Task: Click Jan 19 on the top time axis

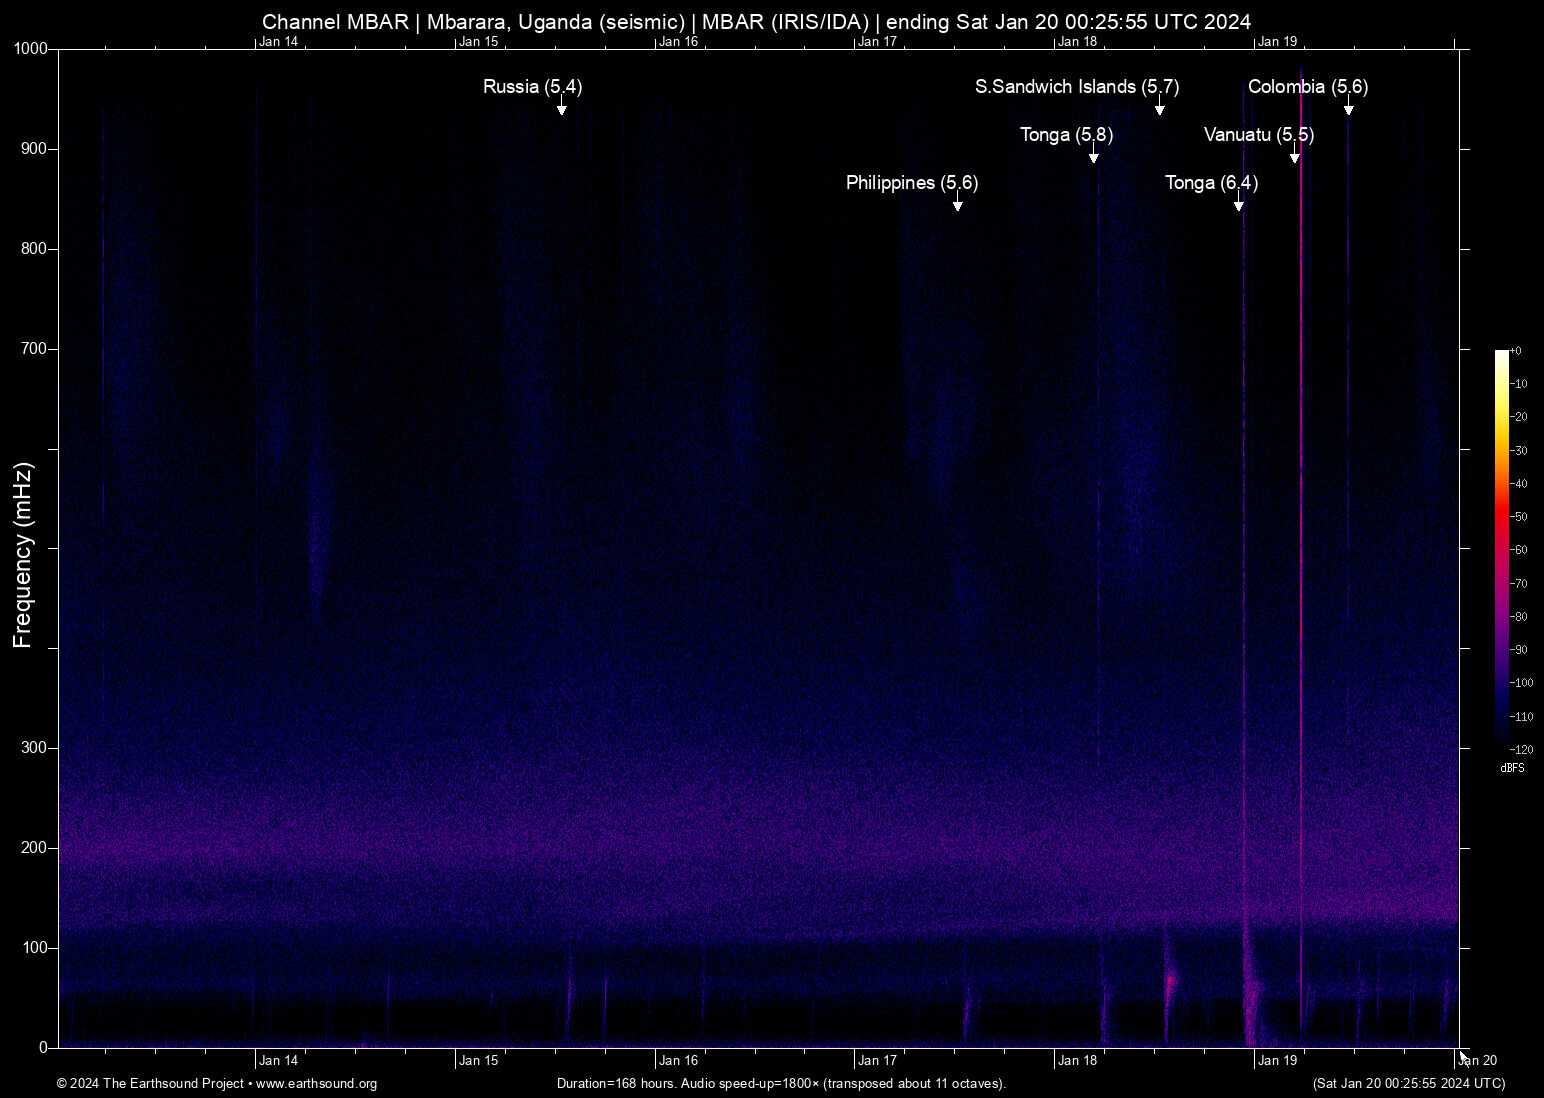Action: (1277, 42)
